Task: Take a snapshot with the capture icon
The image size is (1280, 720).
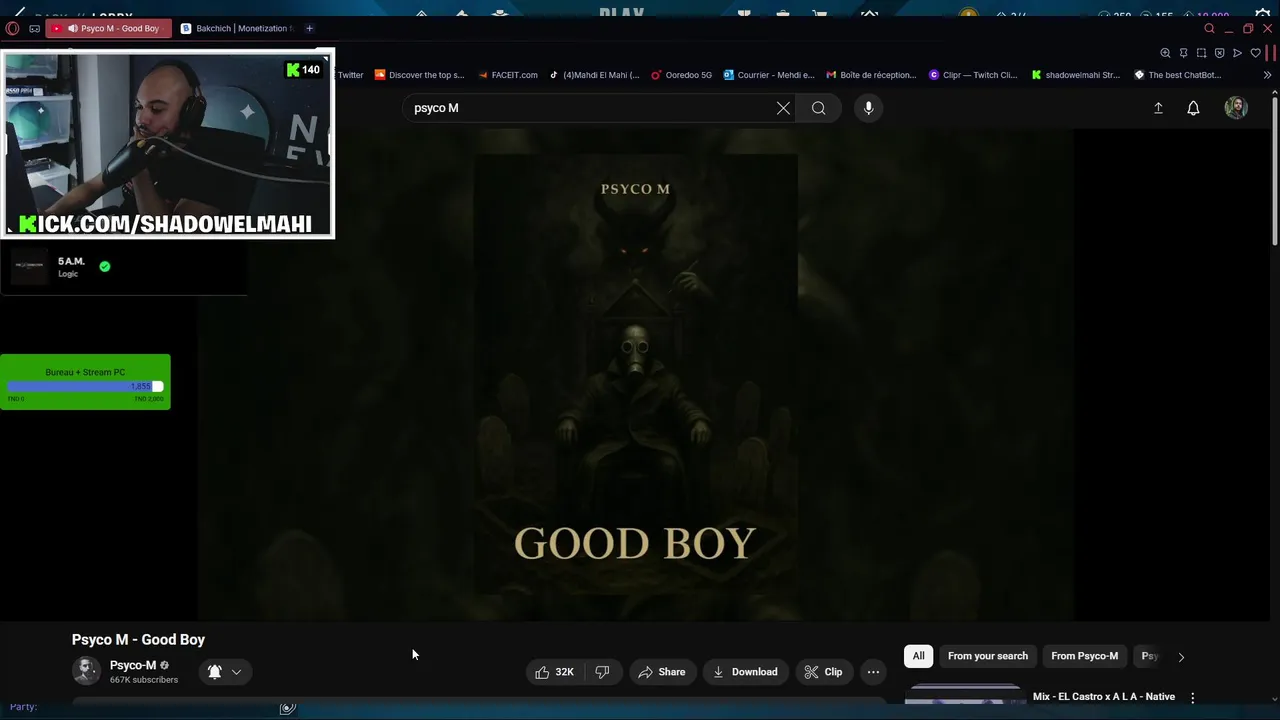Action: [1201, 53]
